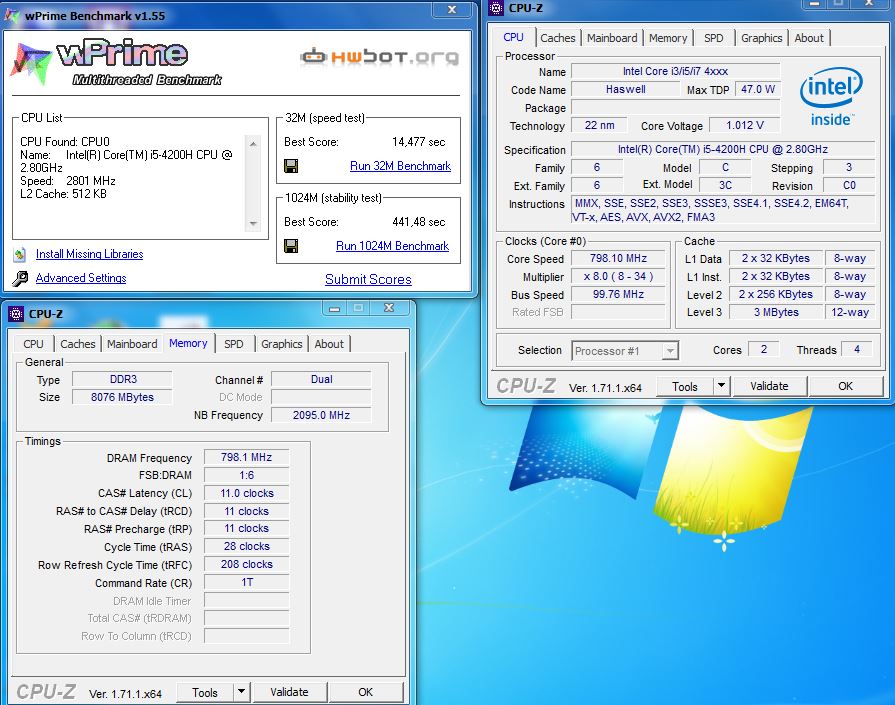The width and height of the screenshot is (895, 705).
Task: Click scroll down arrow in CPU List
Action: coord(253,223)
